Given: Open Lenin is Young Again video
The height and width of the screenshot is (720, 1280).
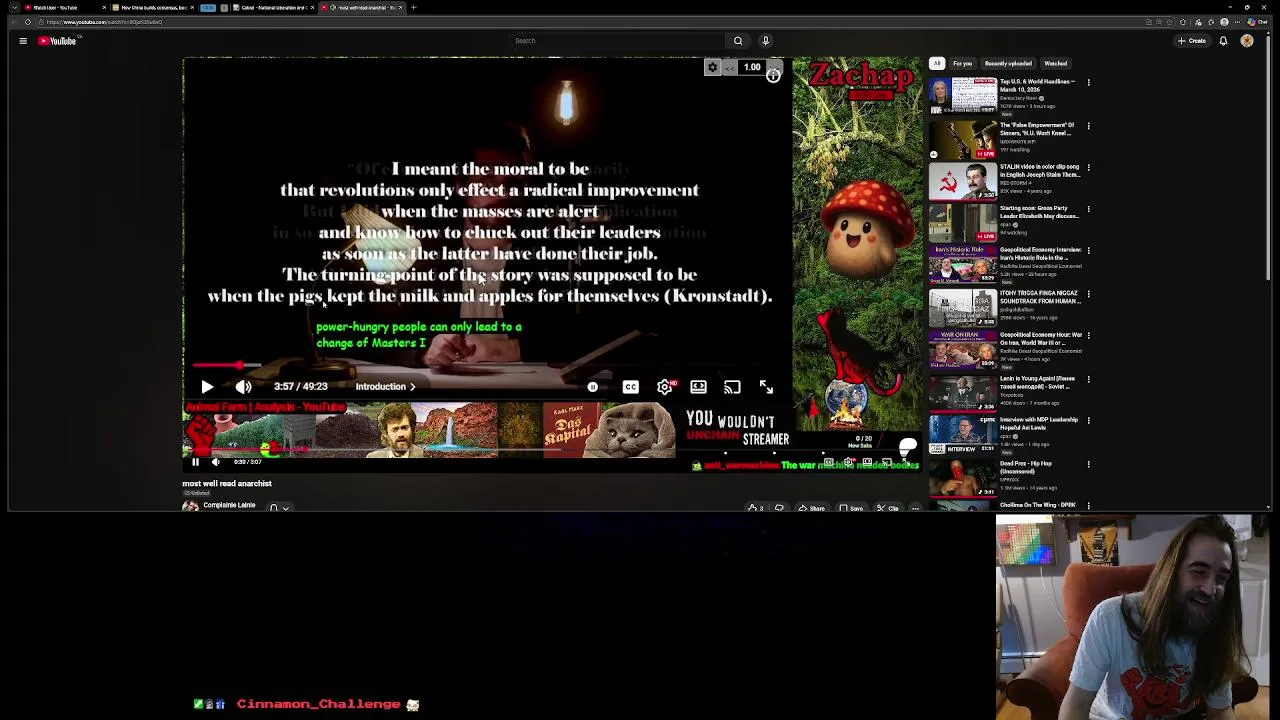Looking at the screenshot, I should pos(962,394).
